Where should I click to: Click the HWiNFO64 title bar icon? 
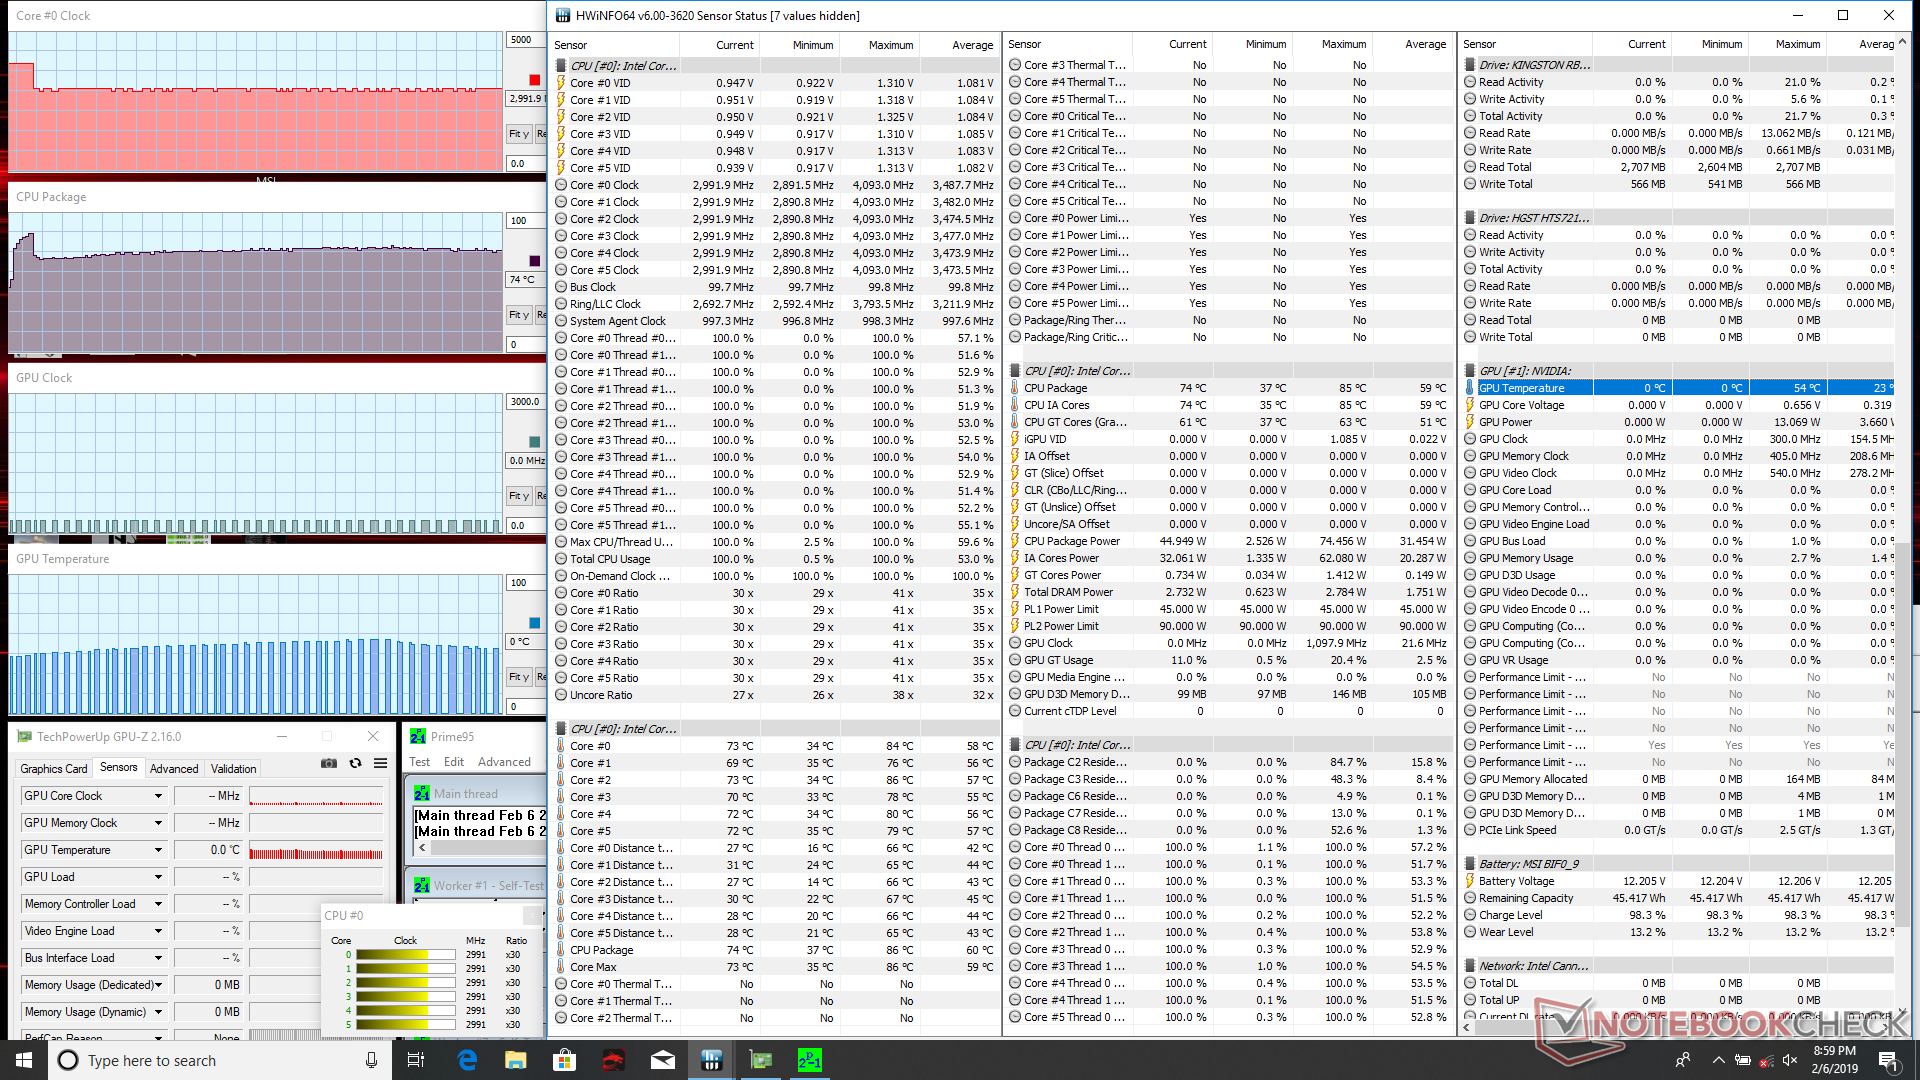coord(563,15)
